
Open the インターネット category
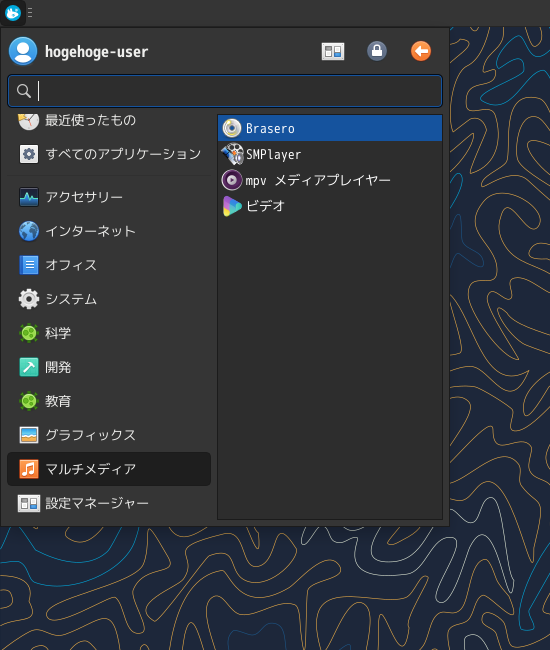(x=109, y=231)
